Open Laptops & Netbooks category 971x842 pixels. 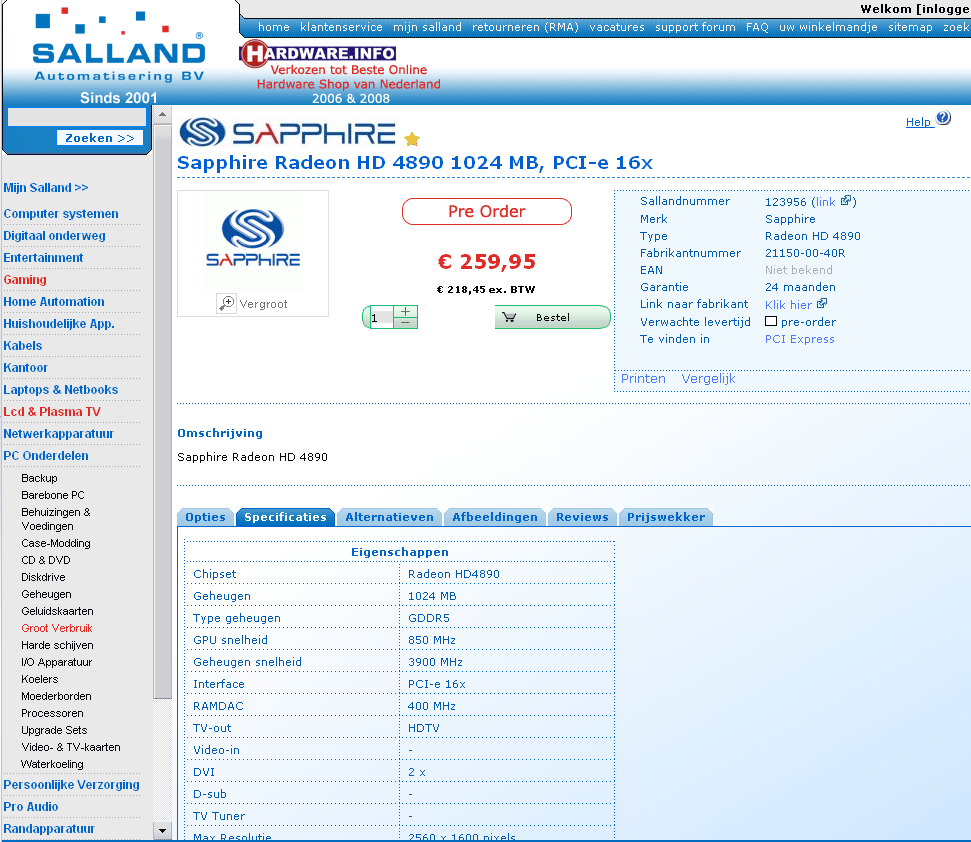coord(61,389)
